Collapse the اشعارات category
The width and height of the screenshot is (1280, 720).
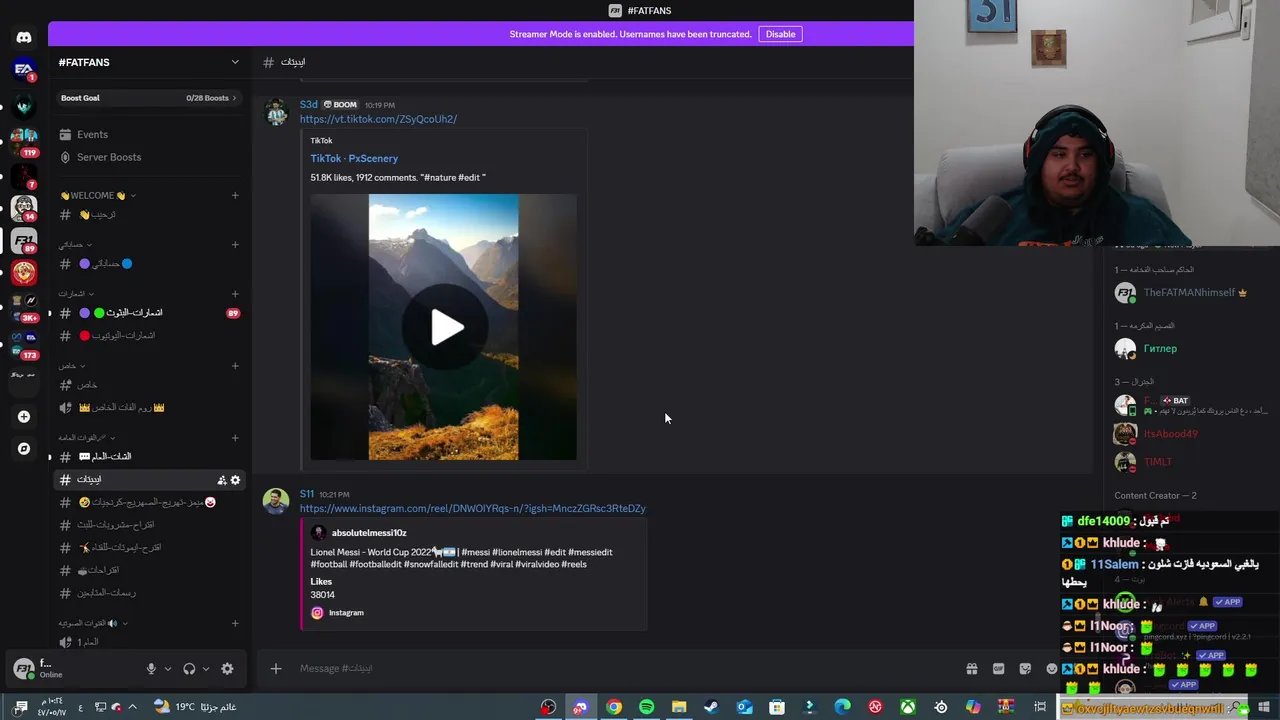75,294
